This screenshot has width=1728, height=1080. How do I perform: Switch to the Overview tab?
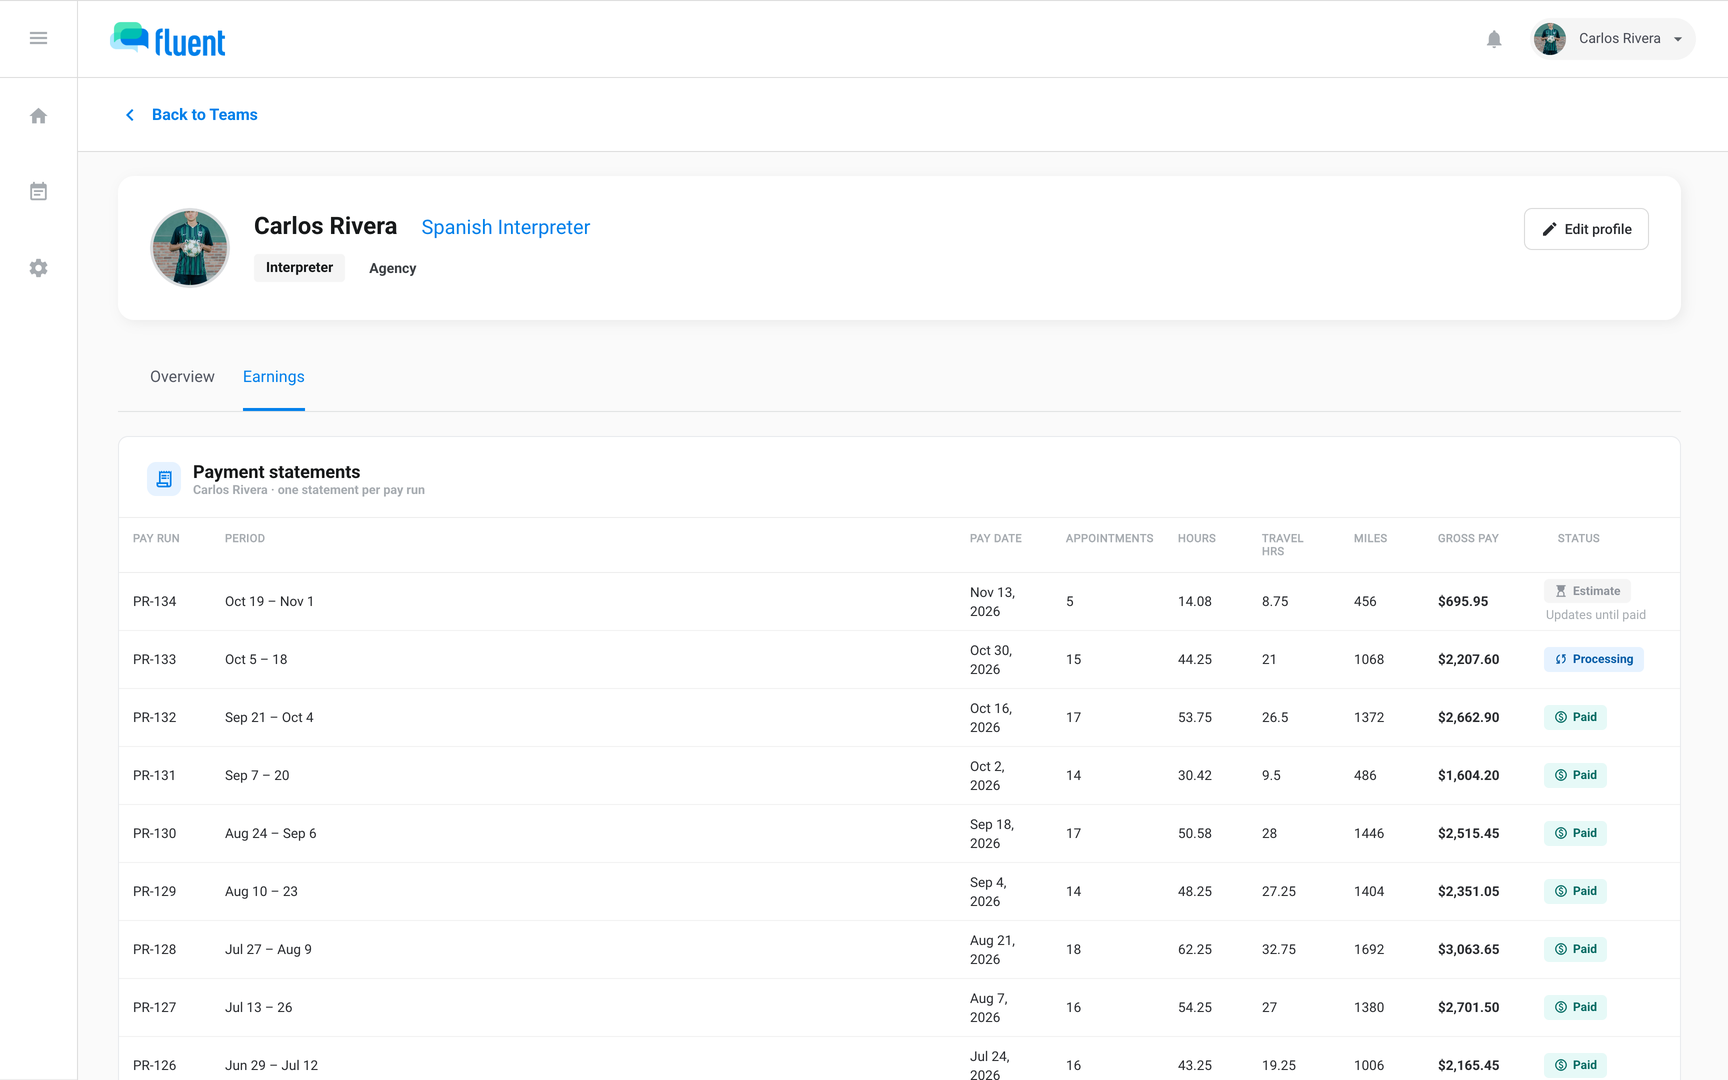click(x=182, y=377)
